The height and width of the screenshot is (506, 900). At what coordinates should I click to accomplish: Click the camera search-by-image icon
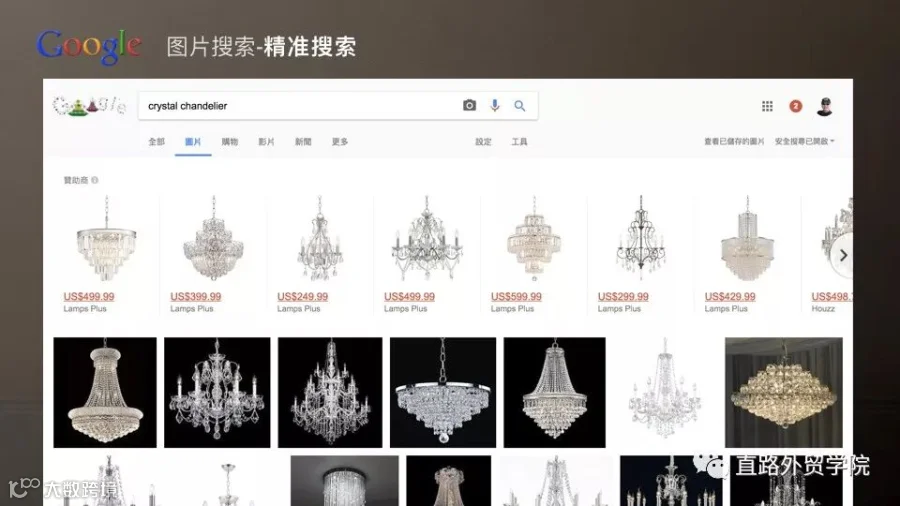click(x=470, y=106)
